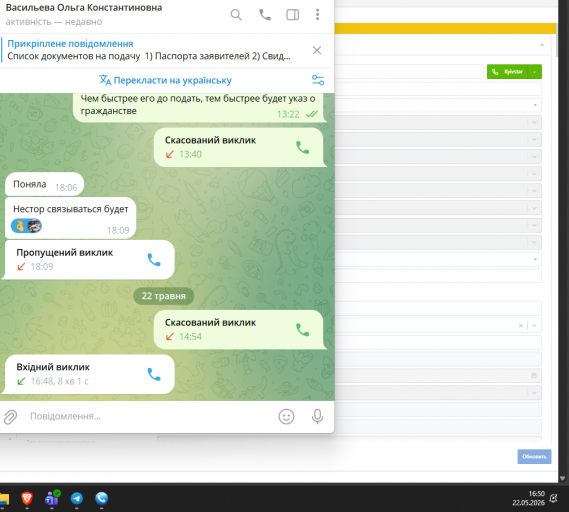The height and width of the screenshot is (512, 569).
Task: Click the green Kyivstar call button
Action: click(x=507, y=71)
